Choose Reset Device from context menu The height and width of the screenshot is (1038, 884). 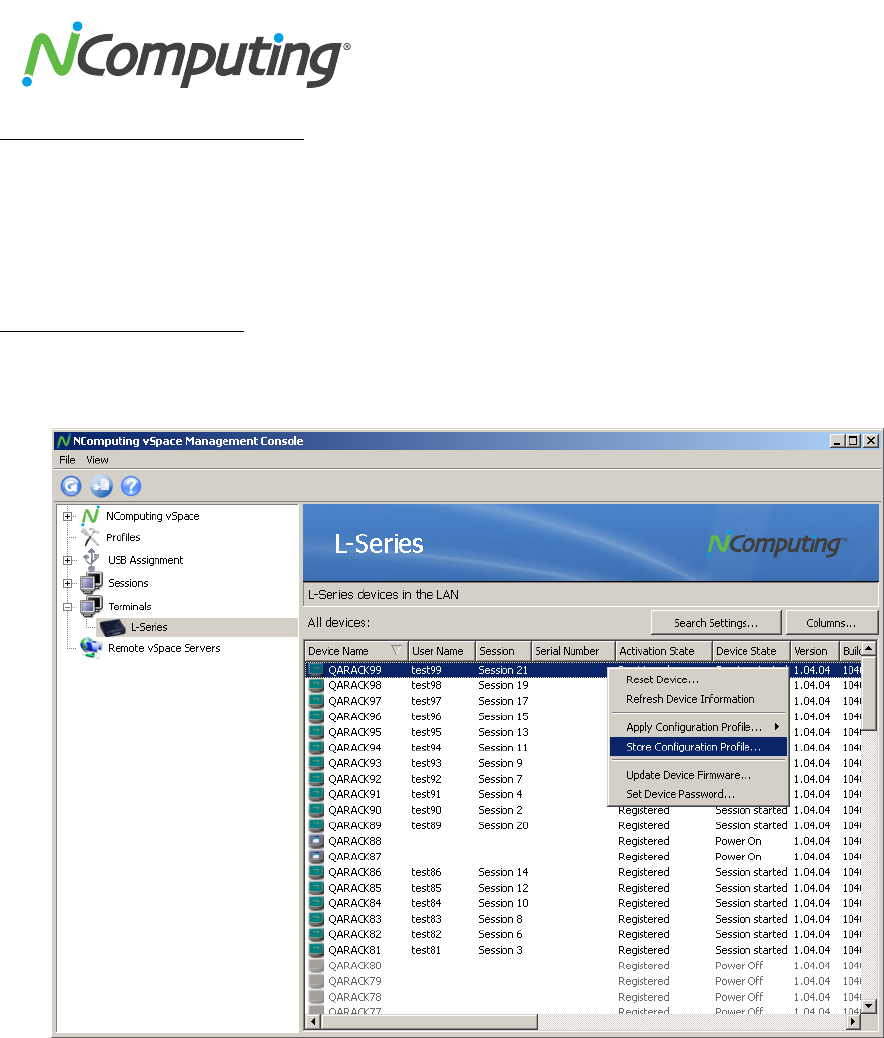coord(698,679)
